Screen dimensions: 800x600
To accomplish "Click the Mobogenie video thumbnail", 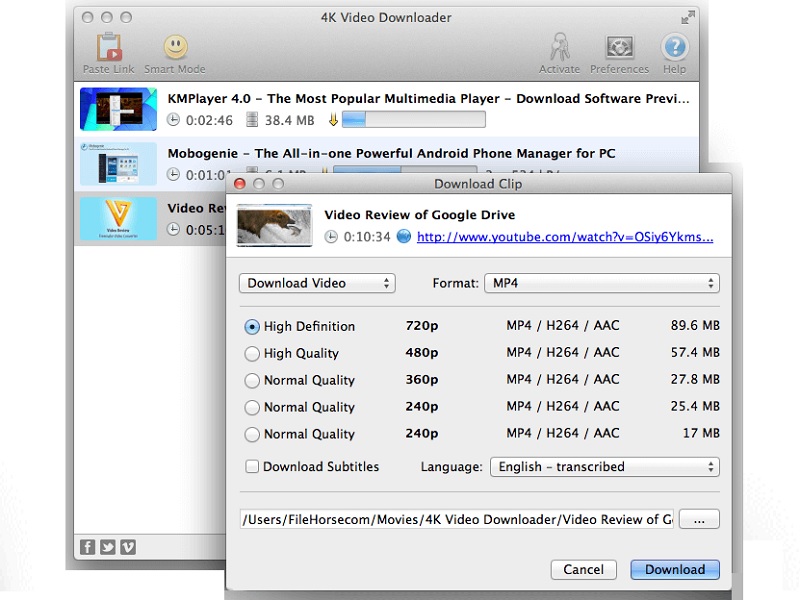I will click(118, 164).
